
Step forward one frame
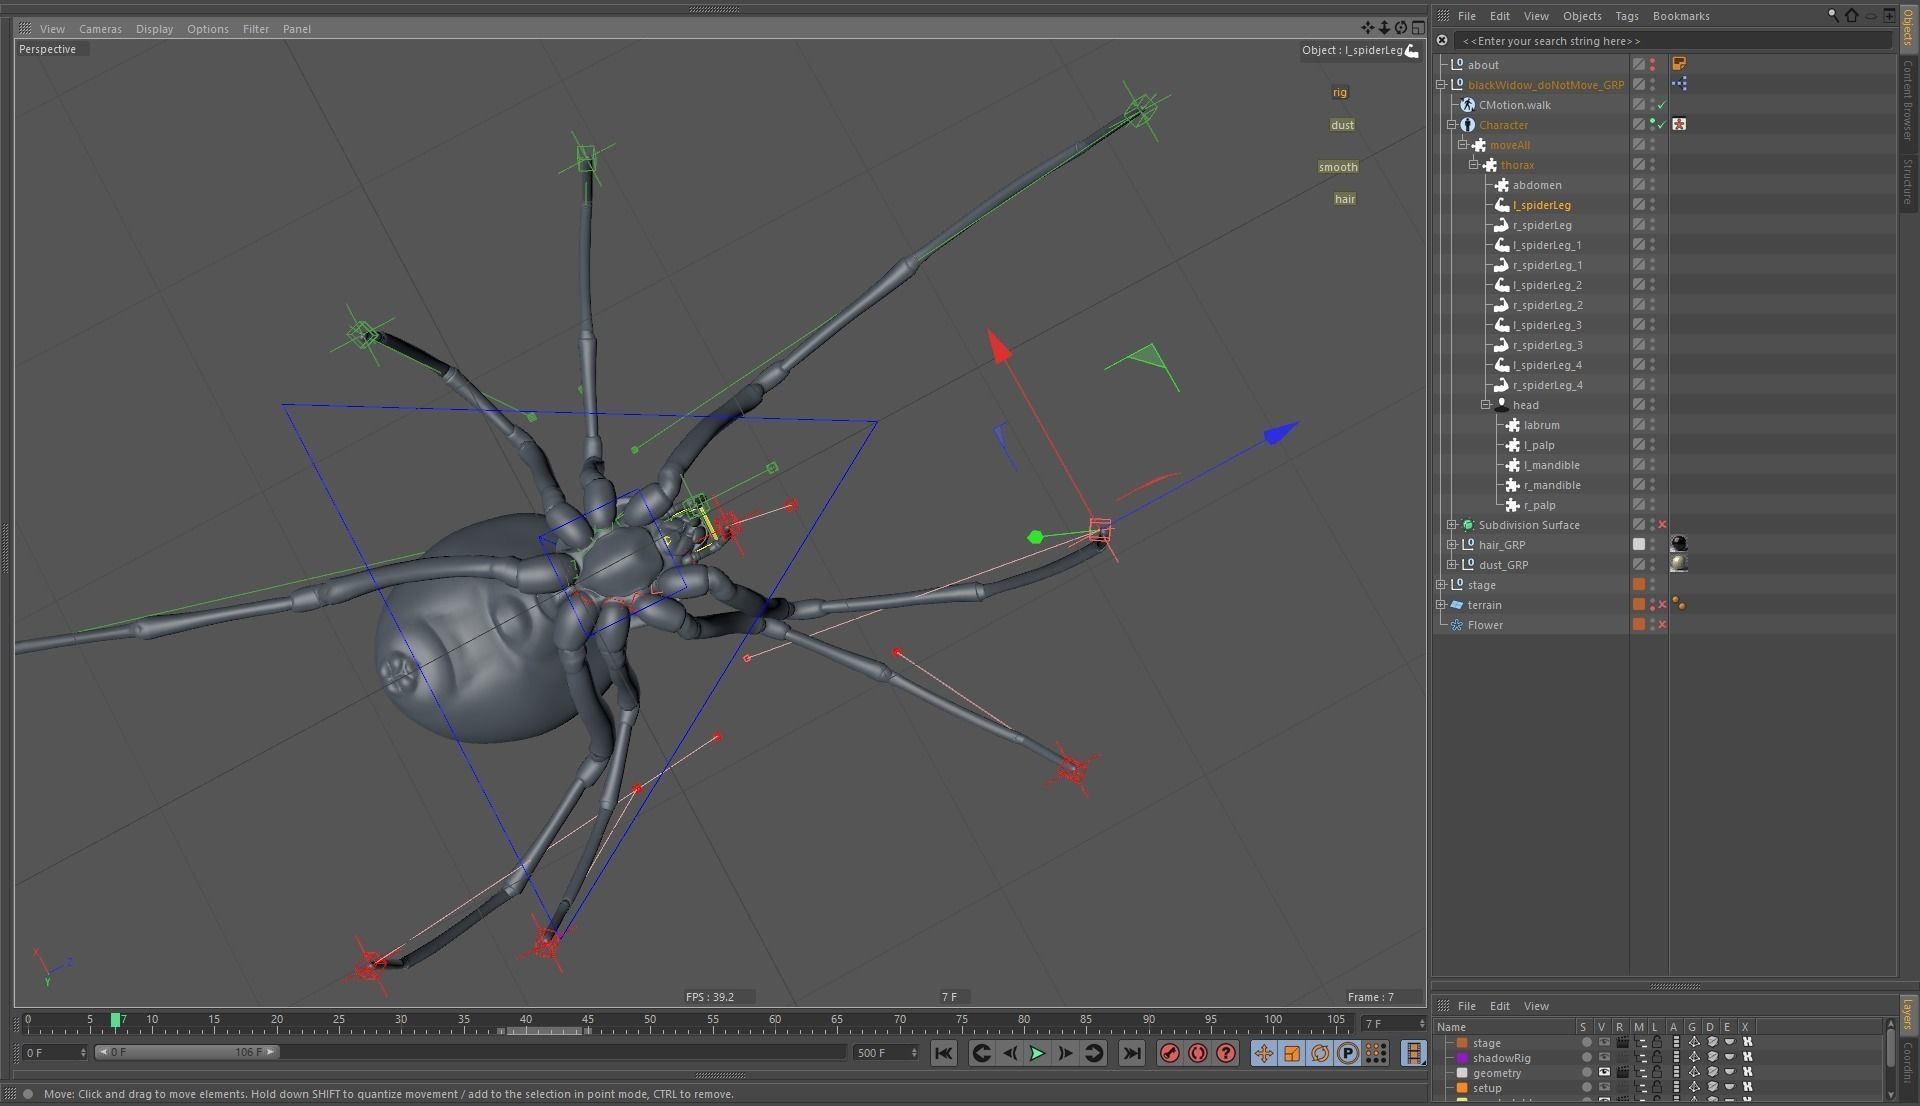1065,1053
